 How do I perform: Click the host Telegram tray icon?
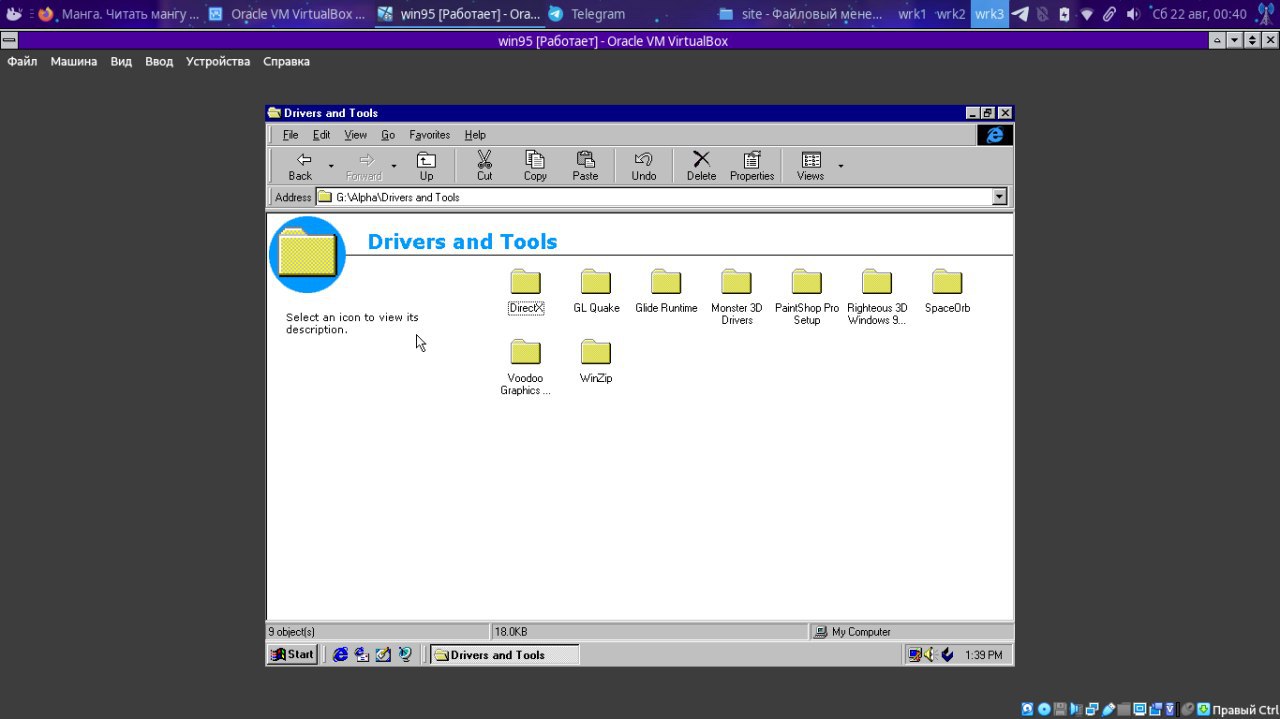(1020, 14)
